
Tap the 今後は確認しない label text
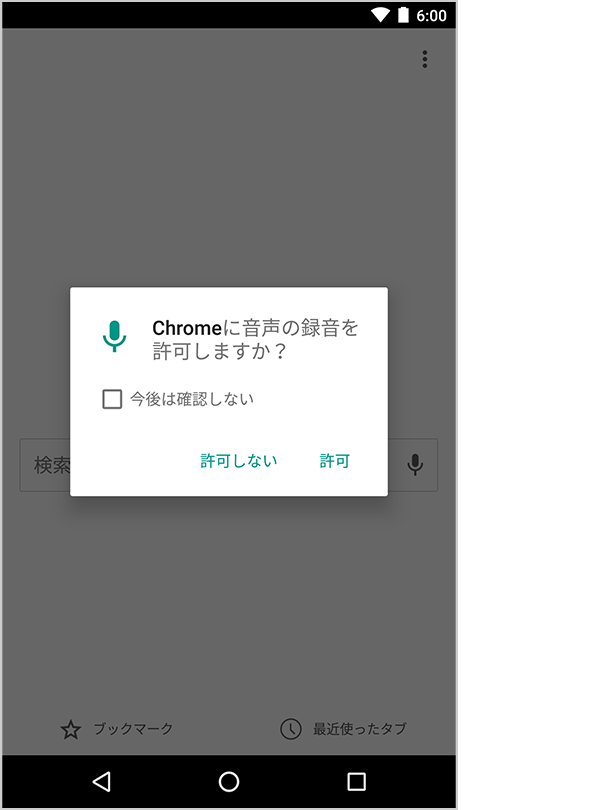[x=192, y=399]
